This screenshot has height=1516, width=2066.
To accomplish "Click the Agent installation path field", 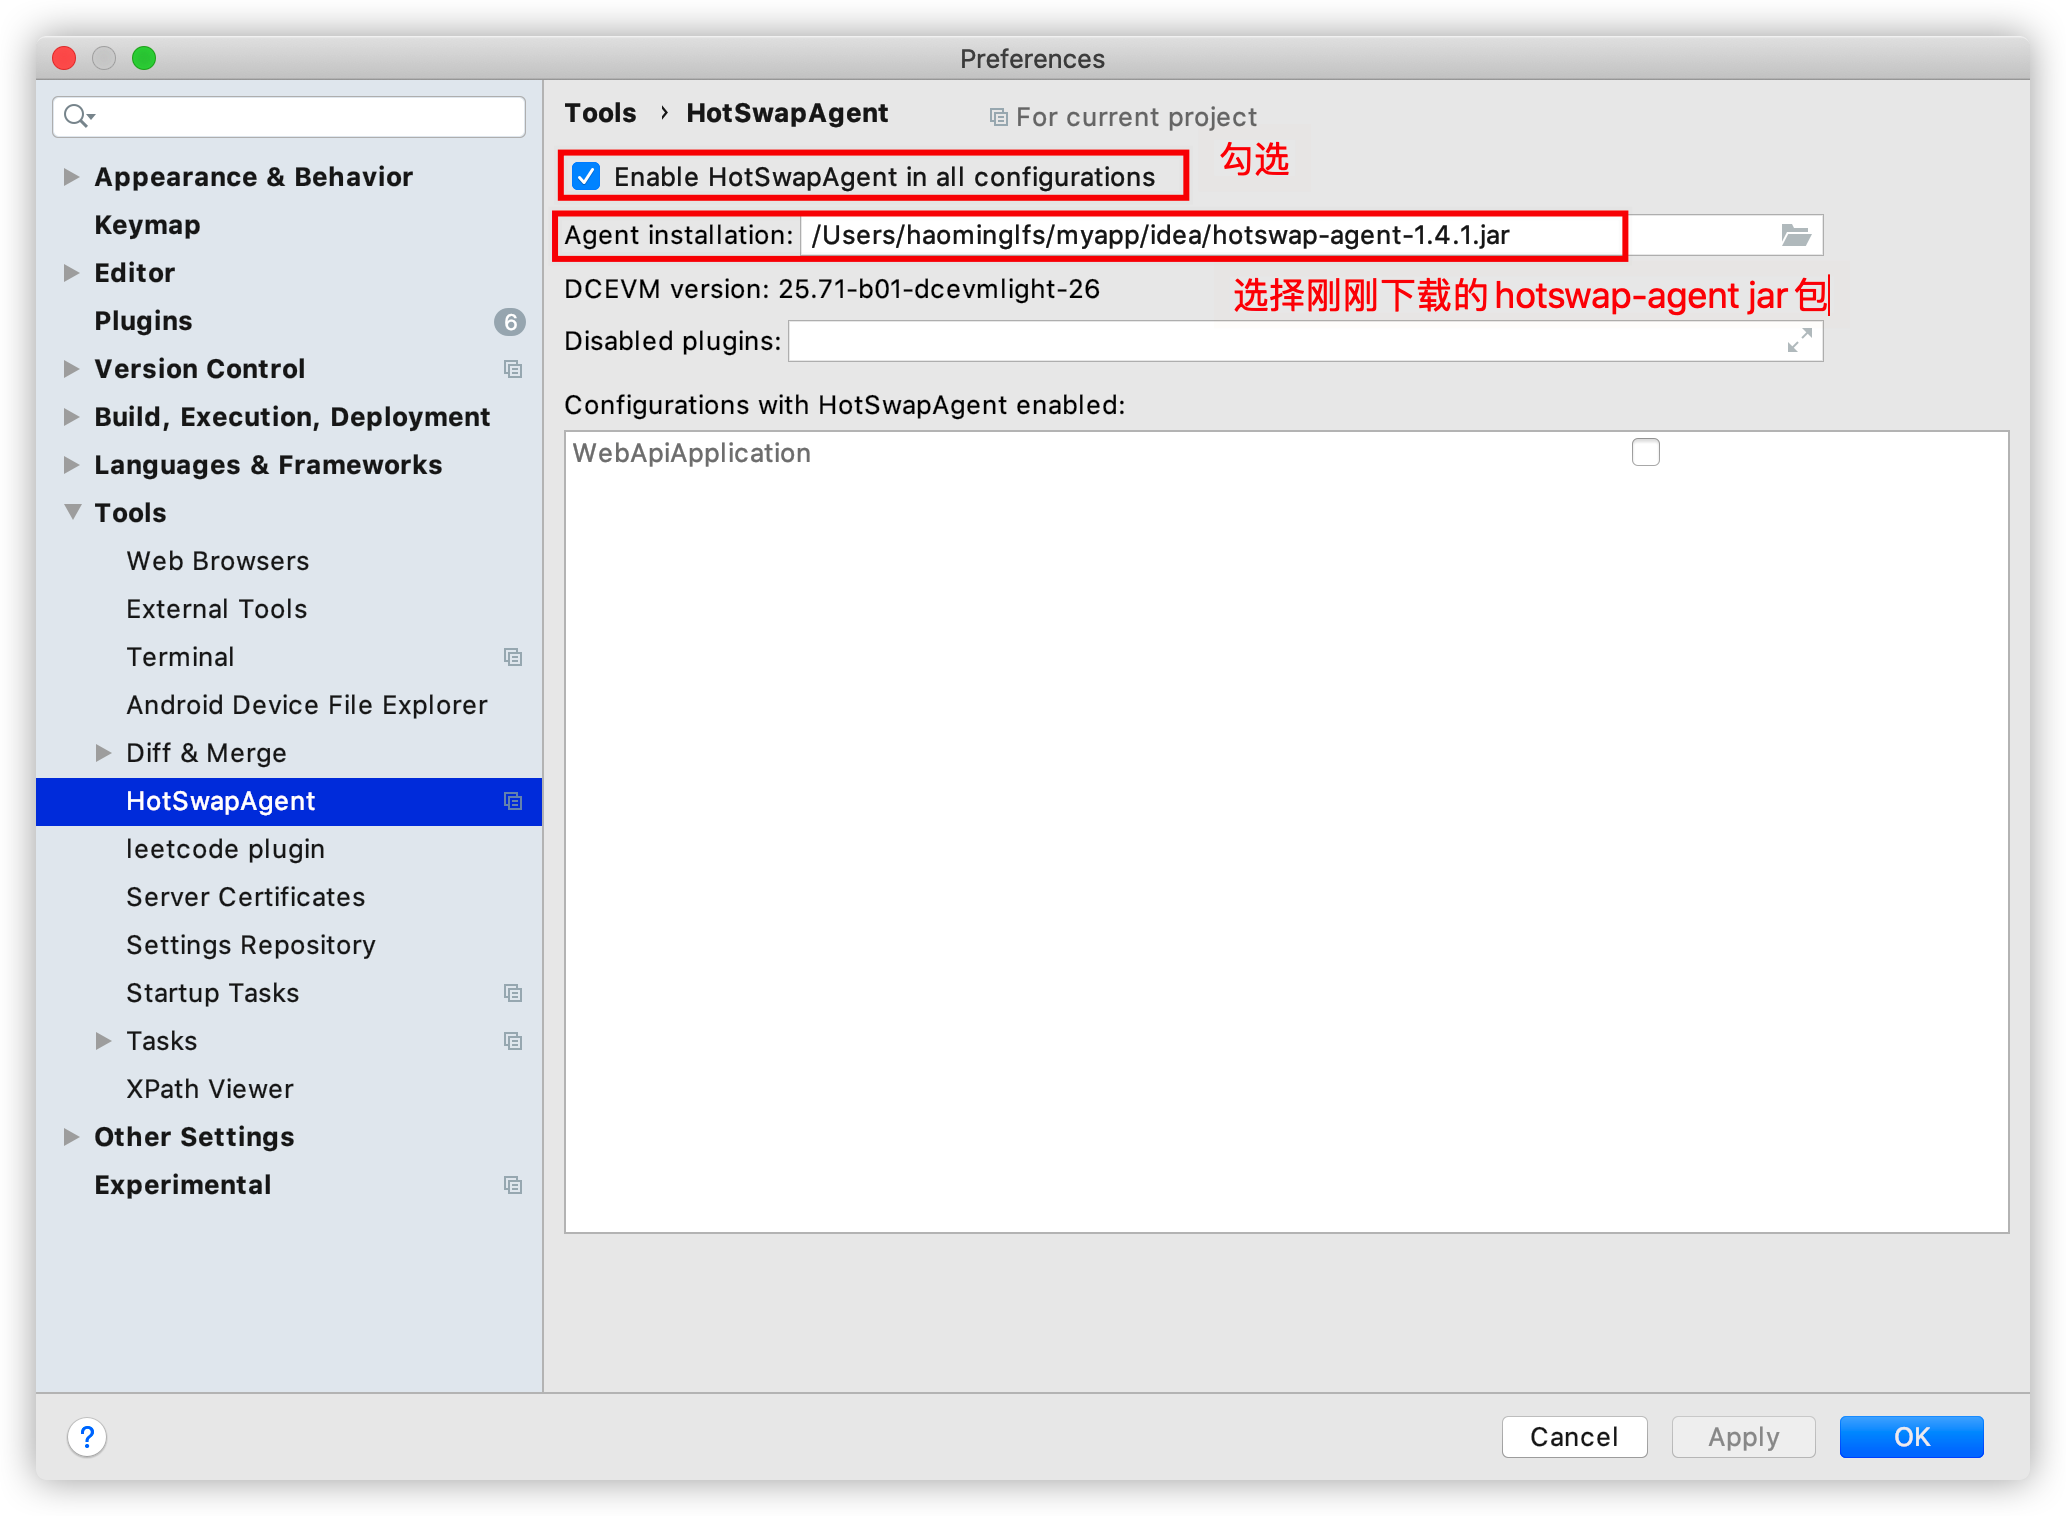I will [x=1311, y=235].
